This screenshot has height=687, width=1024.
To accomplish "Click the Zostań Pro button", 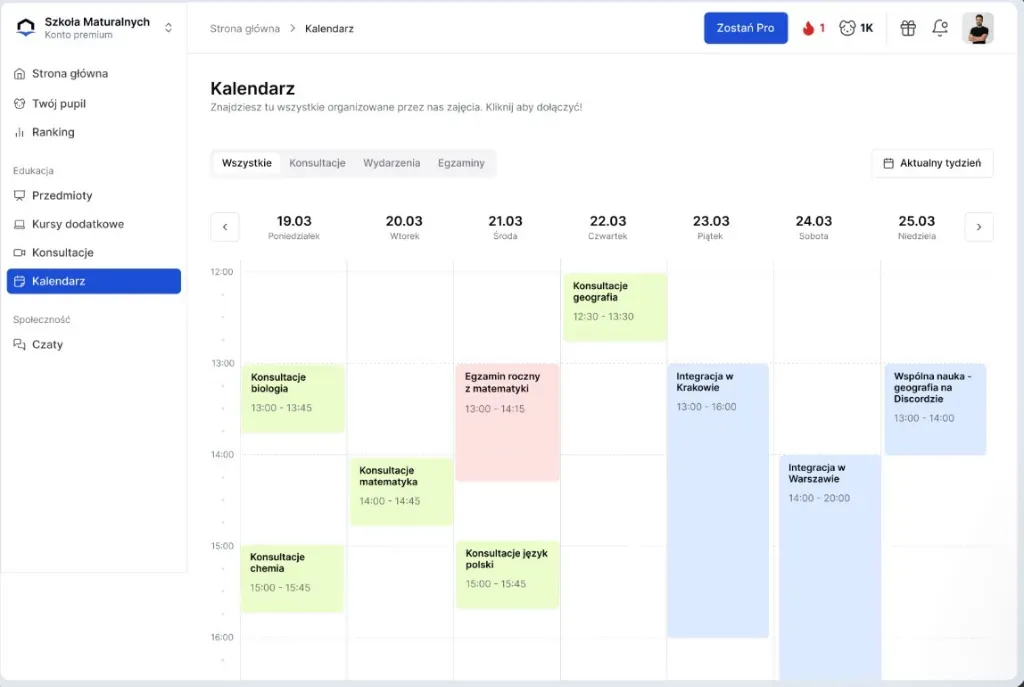I will coord(745,28).
